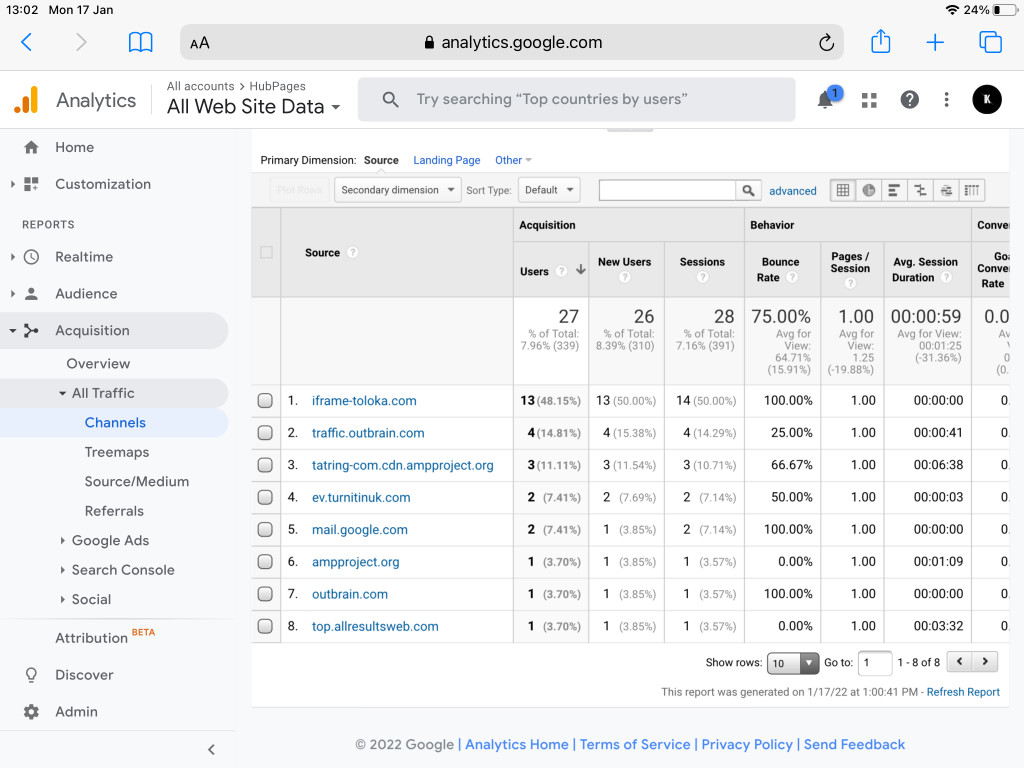Collapse the sidebar with bottom chevron
This screenshot has width=1024, height=768.
211,750
